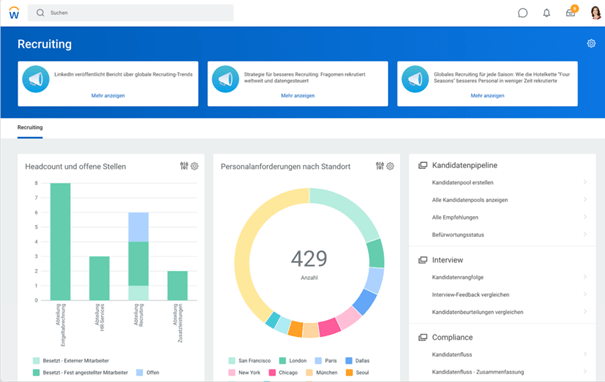Image resolution: width=605 pixels, height=382 pixels.
Task: Click blue Offen segment of Recruiting bar
Action: 139,227
